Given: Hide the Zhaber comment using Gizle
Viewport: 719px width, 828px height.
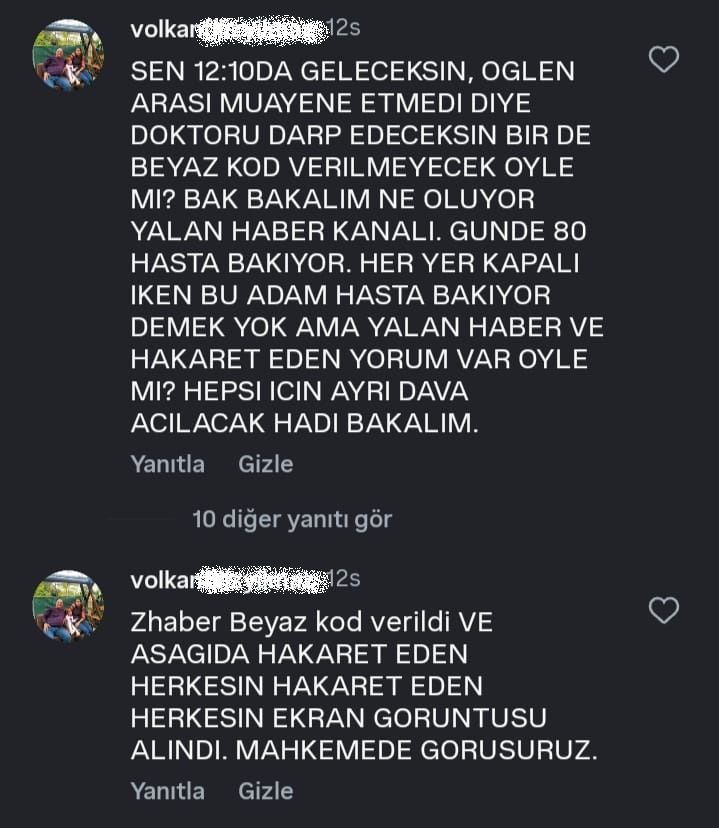Looking at the screenshot, I should point(265,791).
